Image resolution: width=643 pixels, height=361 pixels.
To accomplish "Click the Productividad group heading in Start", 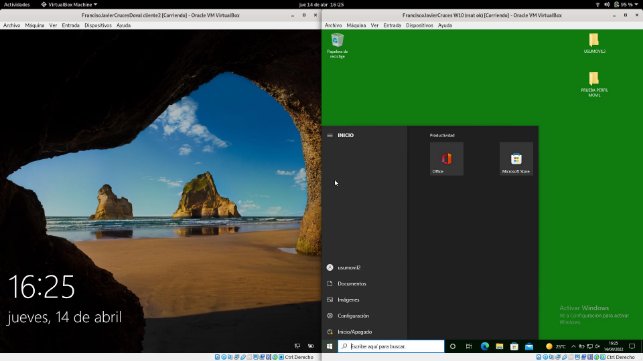I will coord(442,135).
